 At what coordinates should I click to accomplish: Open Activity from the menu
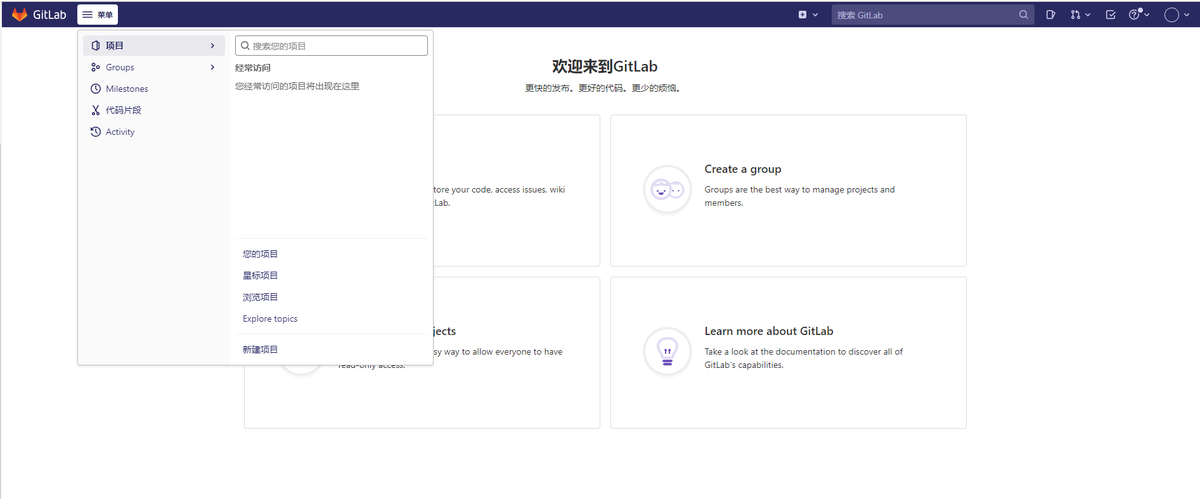click(x=154, y=132)
